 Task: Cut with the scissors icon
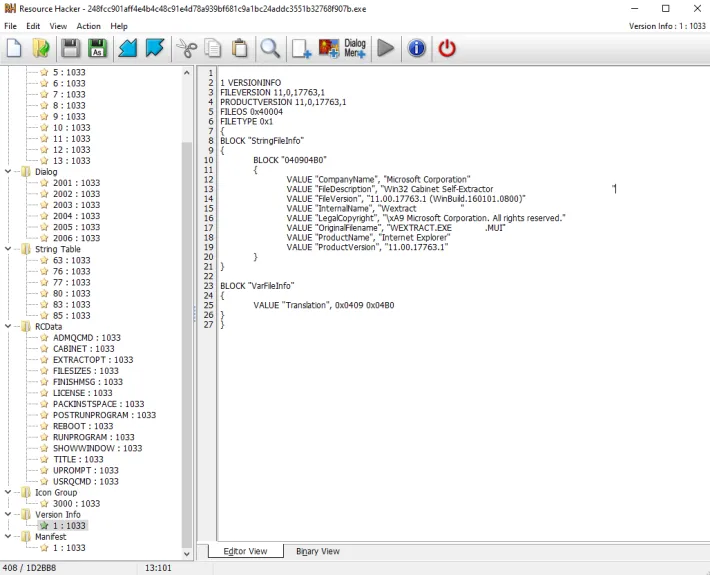point(187,48)
